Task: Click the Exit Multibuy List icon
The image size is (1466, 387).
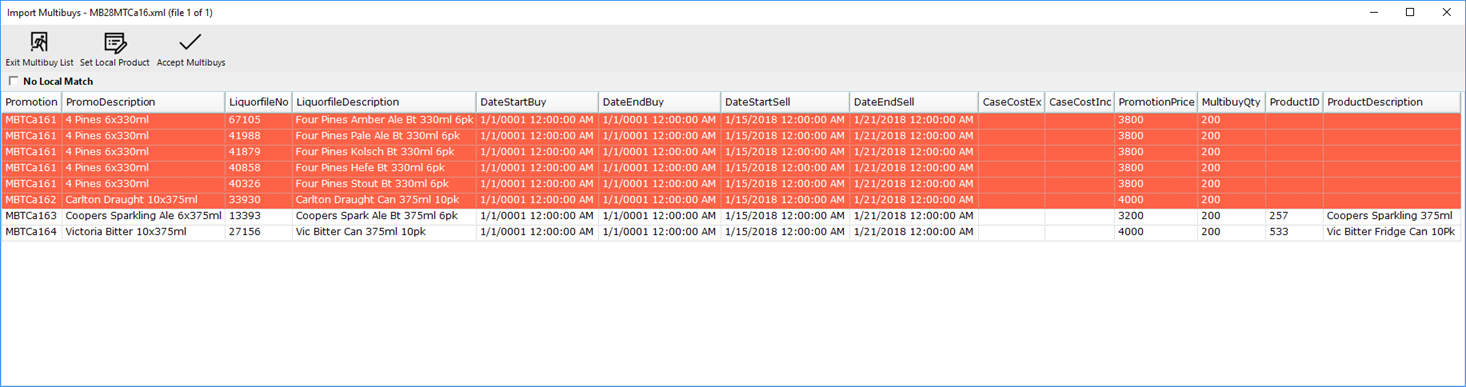Action: (39, 42)
